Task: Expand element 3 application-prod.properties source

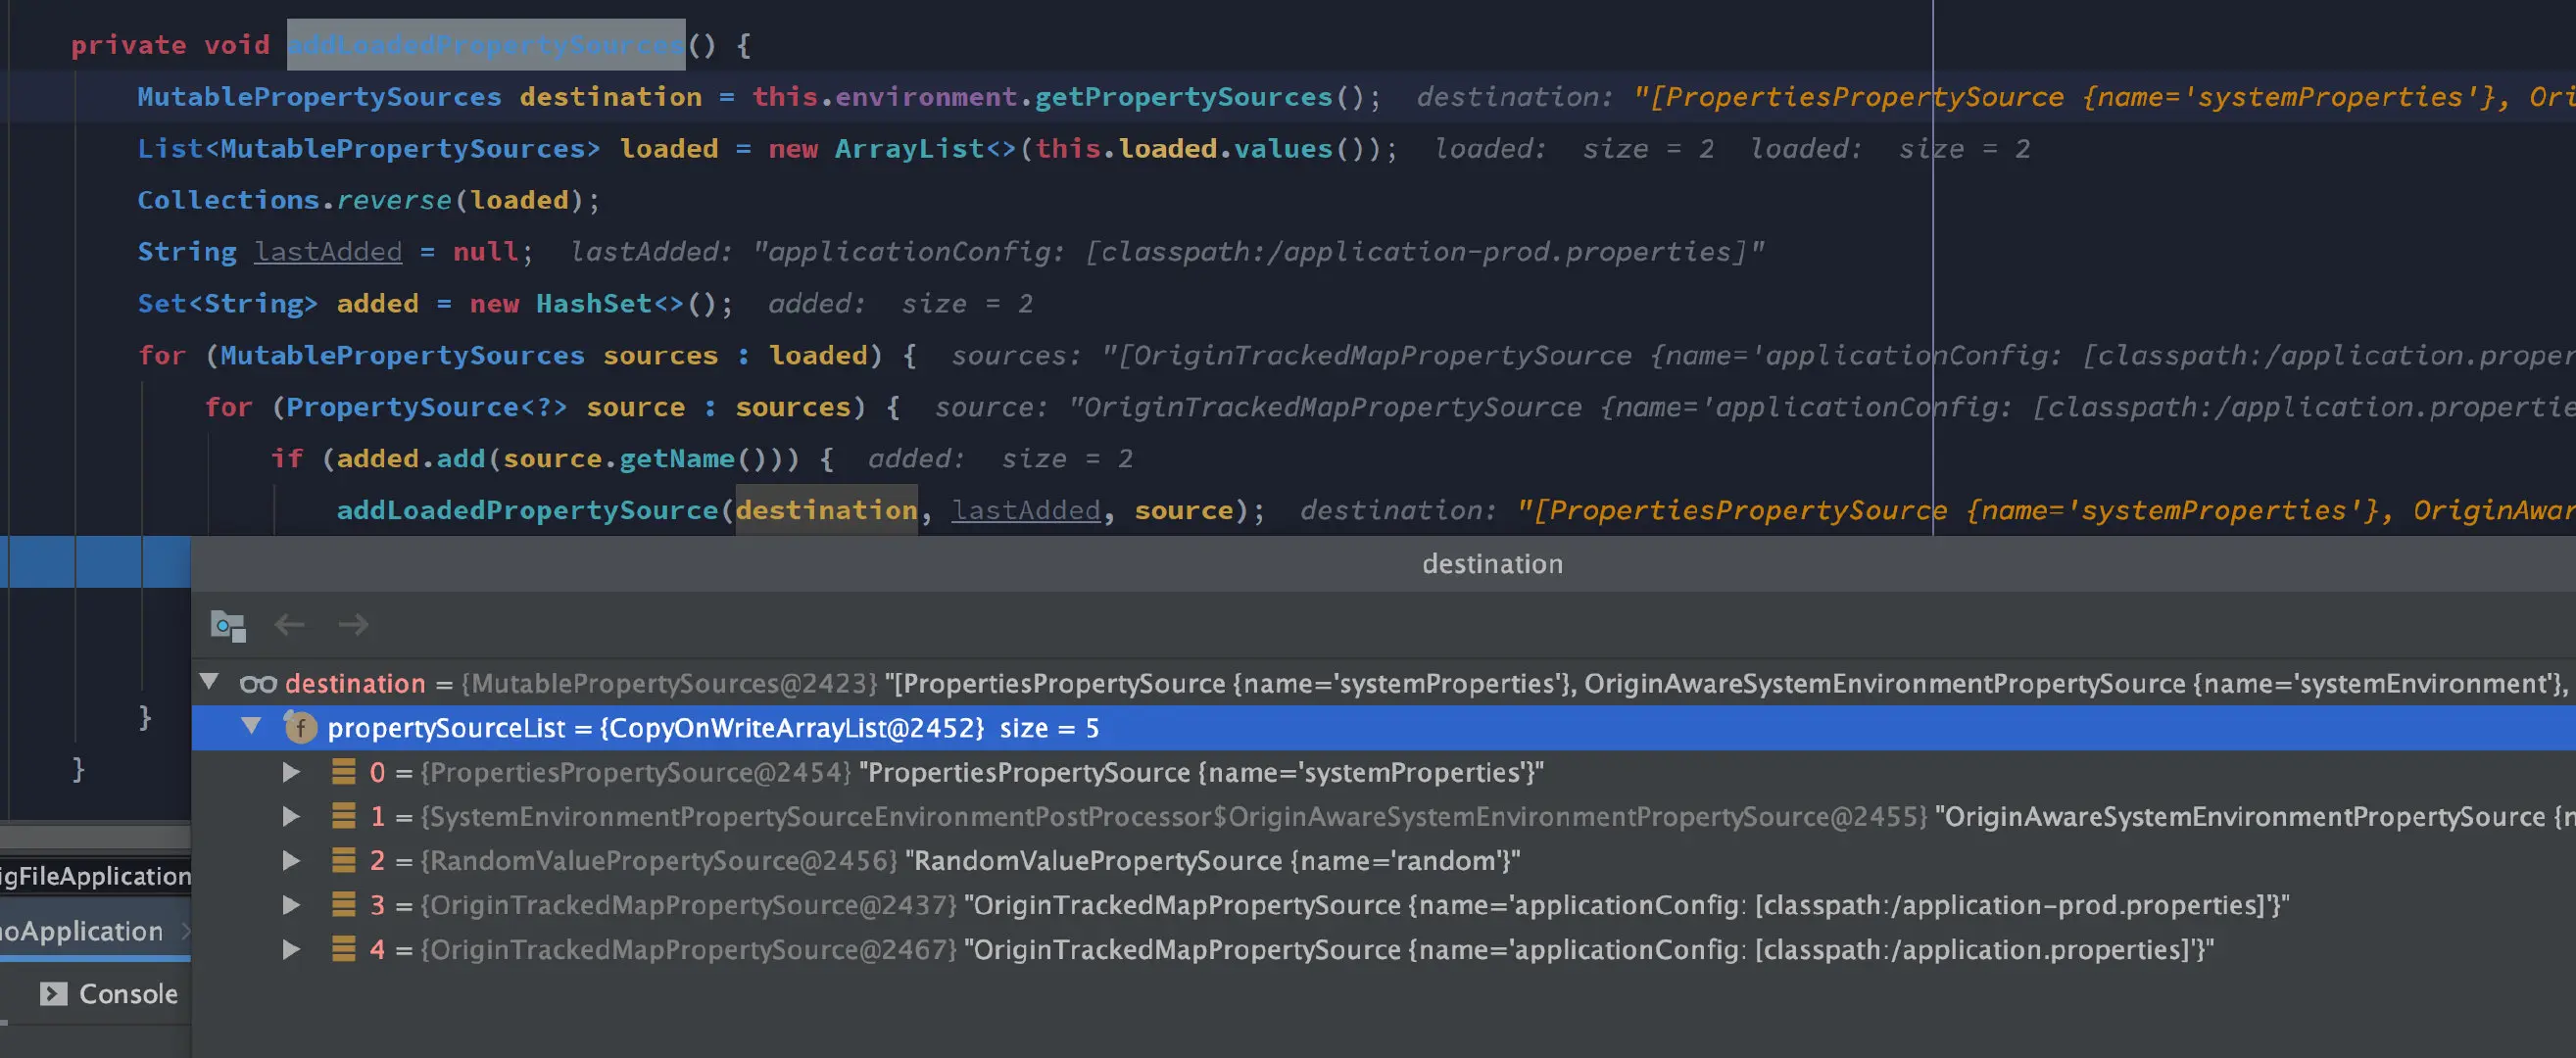Action: coord(291,905)
